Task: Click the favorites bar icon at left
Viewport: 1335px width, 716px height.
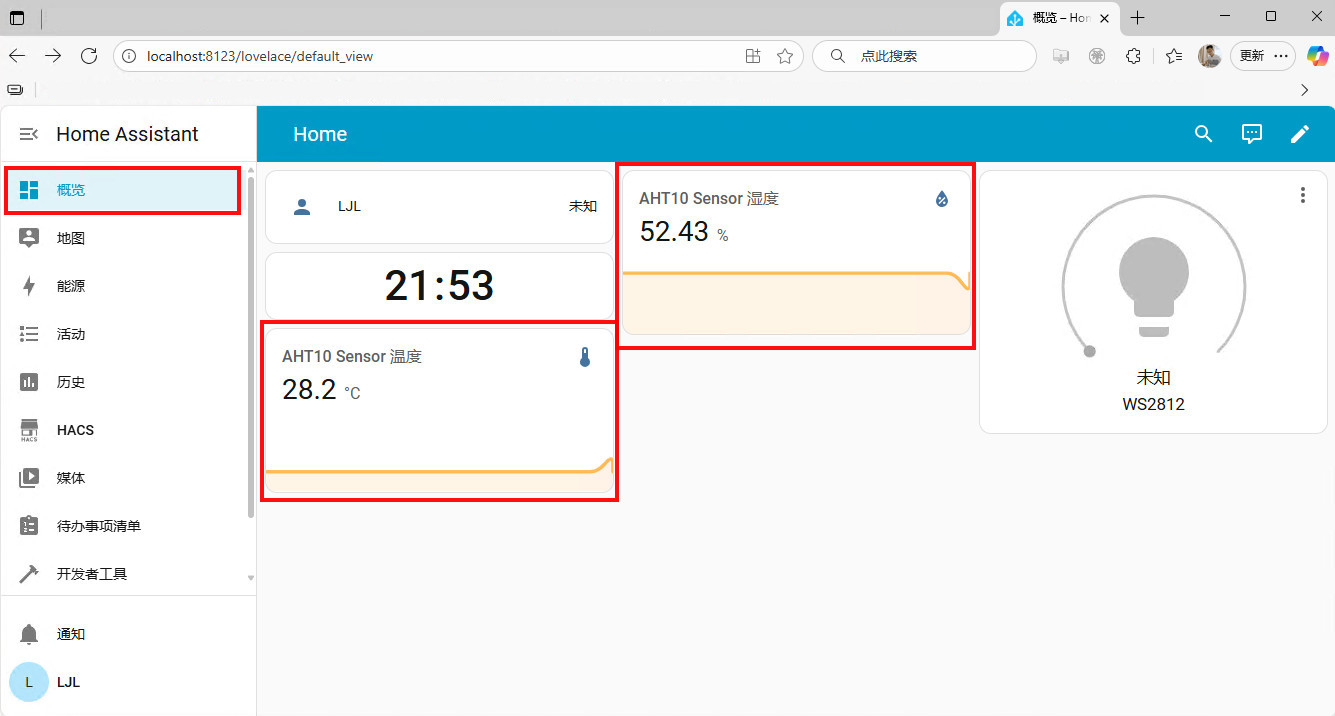Action: pyautogui.click(x=15, y=90)
